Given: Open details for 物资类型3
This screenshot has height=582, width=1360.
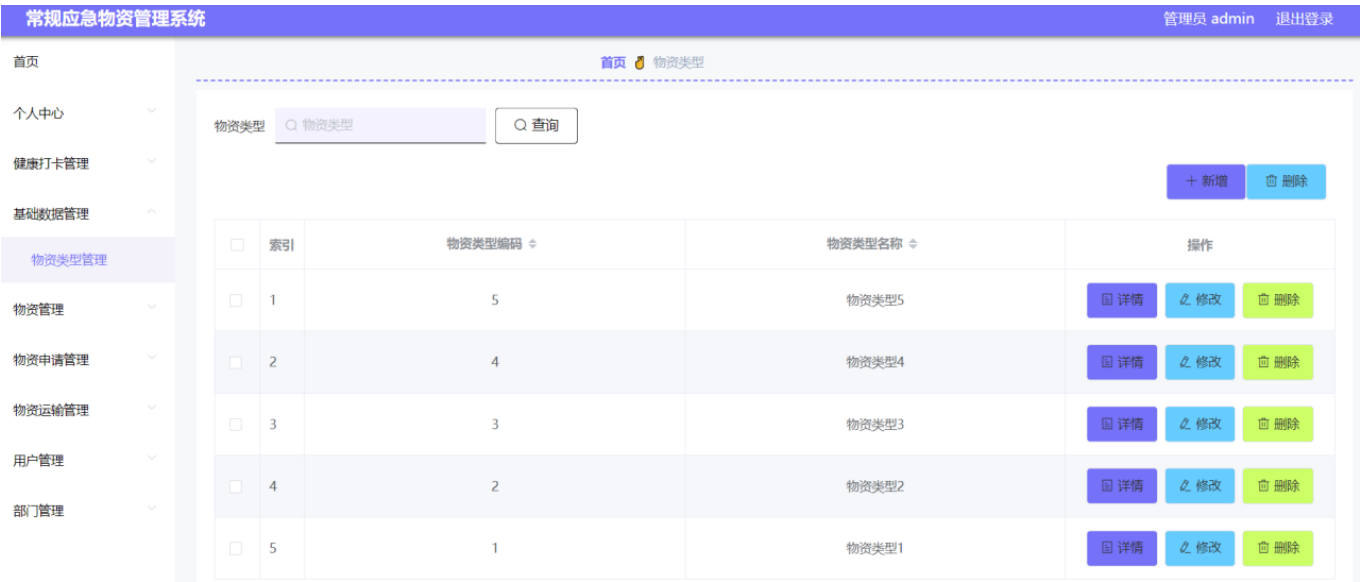Looking at the screenshot, I should (x=1122, y=424).
